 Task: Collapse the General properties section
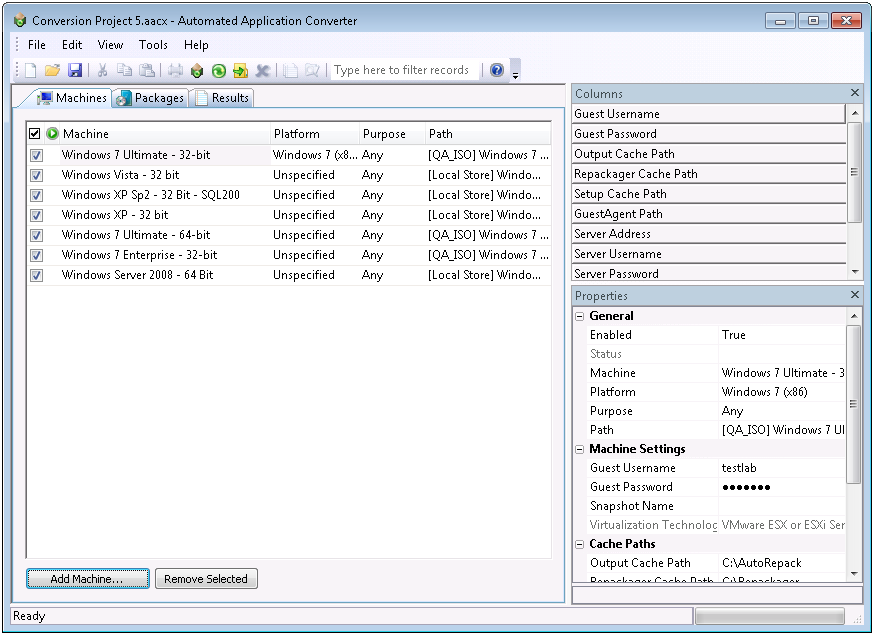click(x=580, y=316)
